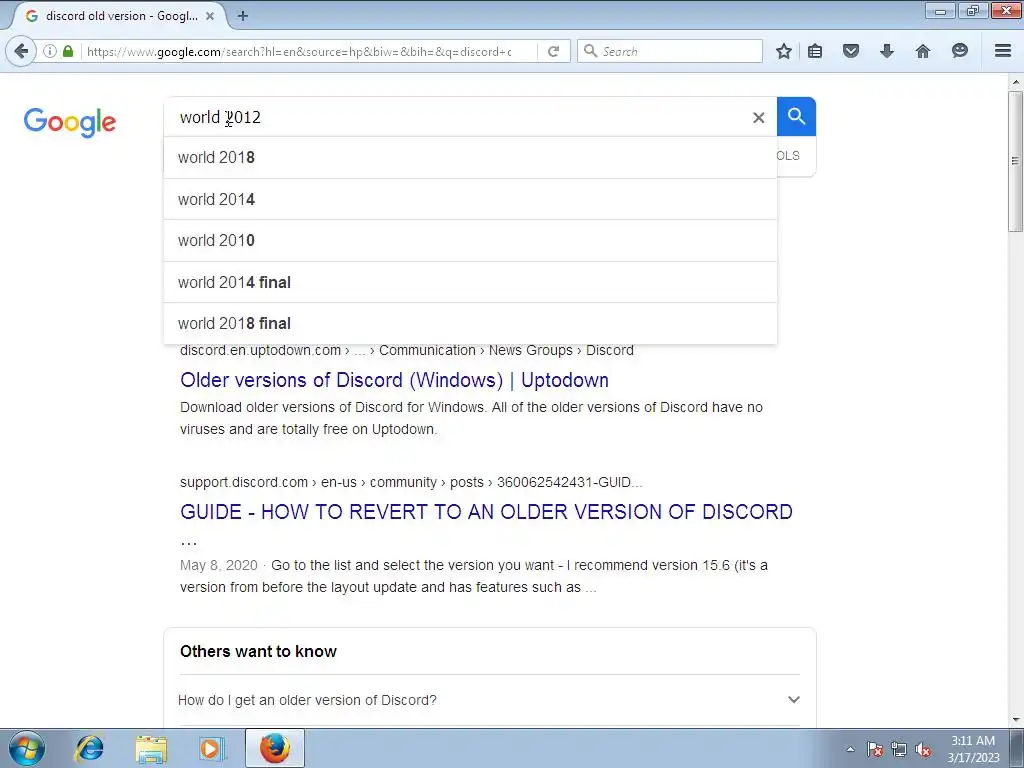This screenshot has height=768, width=1024.
Task: Click the Others want to know heading
Action: (259, 651)
